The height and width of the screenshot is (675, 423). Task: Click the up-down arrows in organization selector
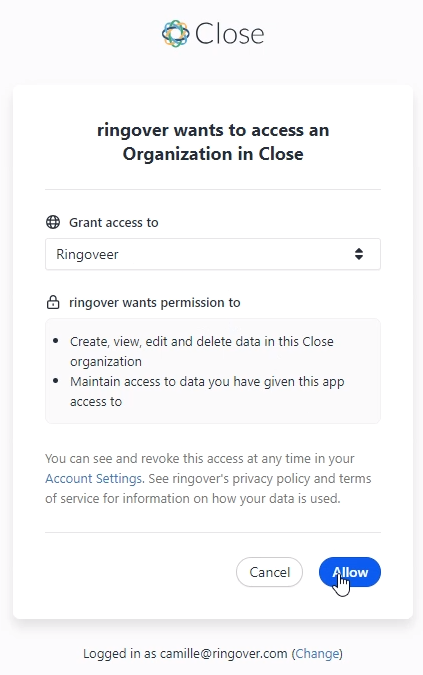(359, 254)
